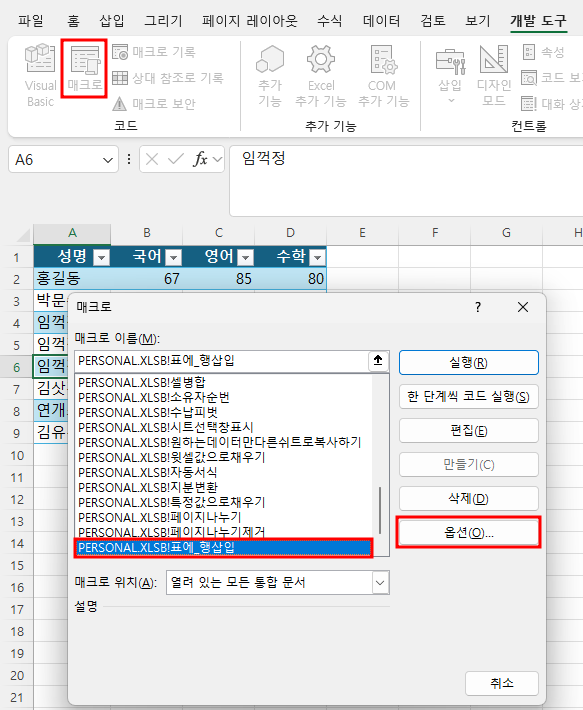Open the 영어 column filter dropdown
The image size is (583, 710).
pos(245,258)
